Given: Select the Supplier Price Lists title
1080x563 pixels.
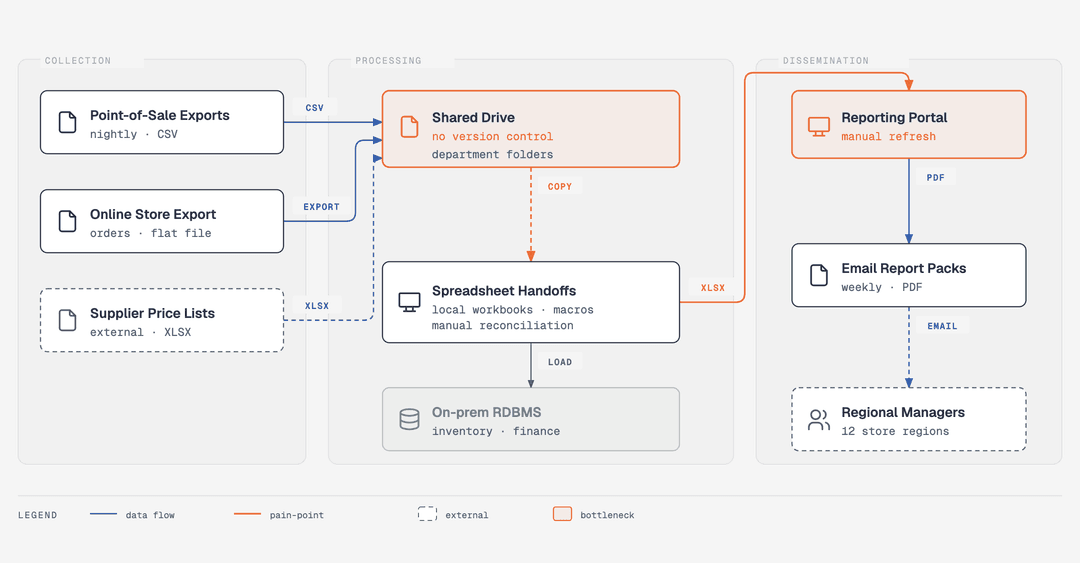Looking at the screenshot, I should (x=152, y=313).
